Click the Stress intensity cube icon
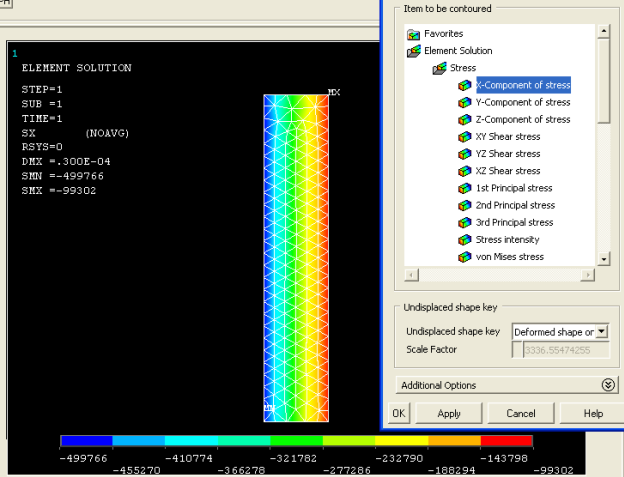 pyautogui.click(x=464, y=240)
